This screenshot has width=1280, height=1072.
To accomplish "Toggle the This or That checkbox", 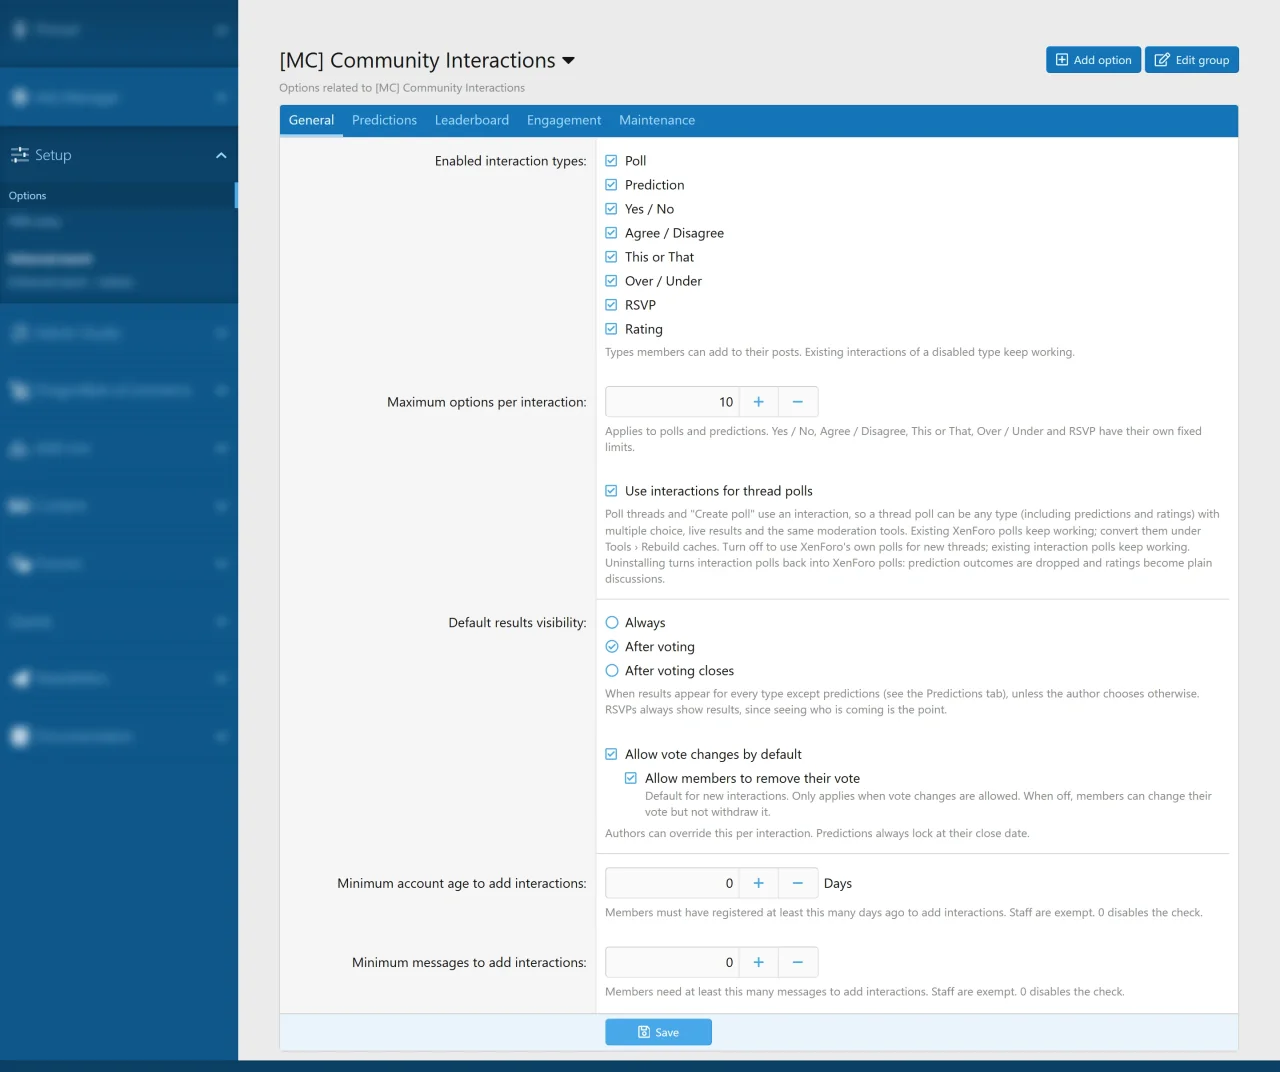I will [x=611, y=257].
